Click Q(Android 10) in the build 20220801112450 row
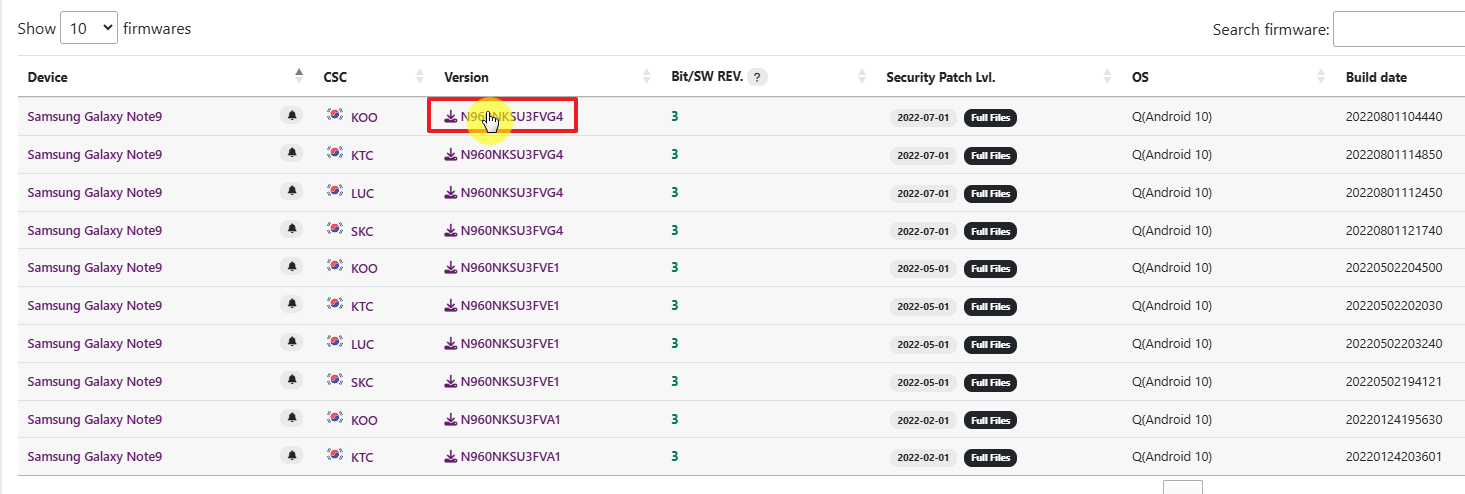The image size is (1465, 494). click(x=1172, y=192)
